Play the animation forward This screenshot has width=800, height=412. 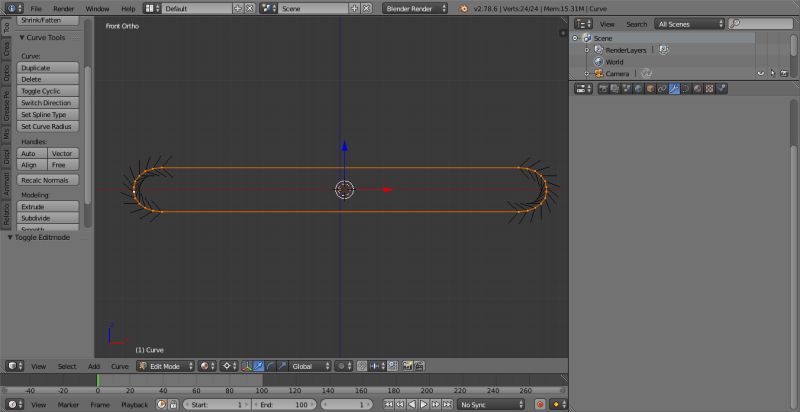pyautogui.click(x=424, y=404)
